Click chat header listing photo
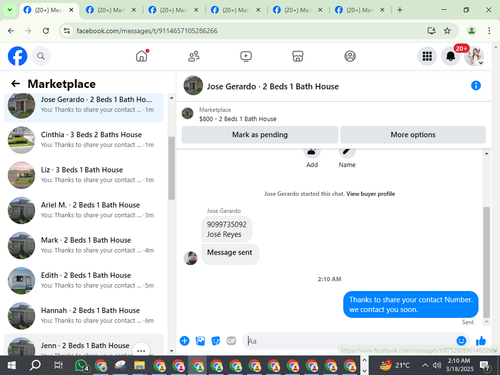500x375 pixels. [193, 85]
